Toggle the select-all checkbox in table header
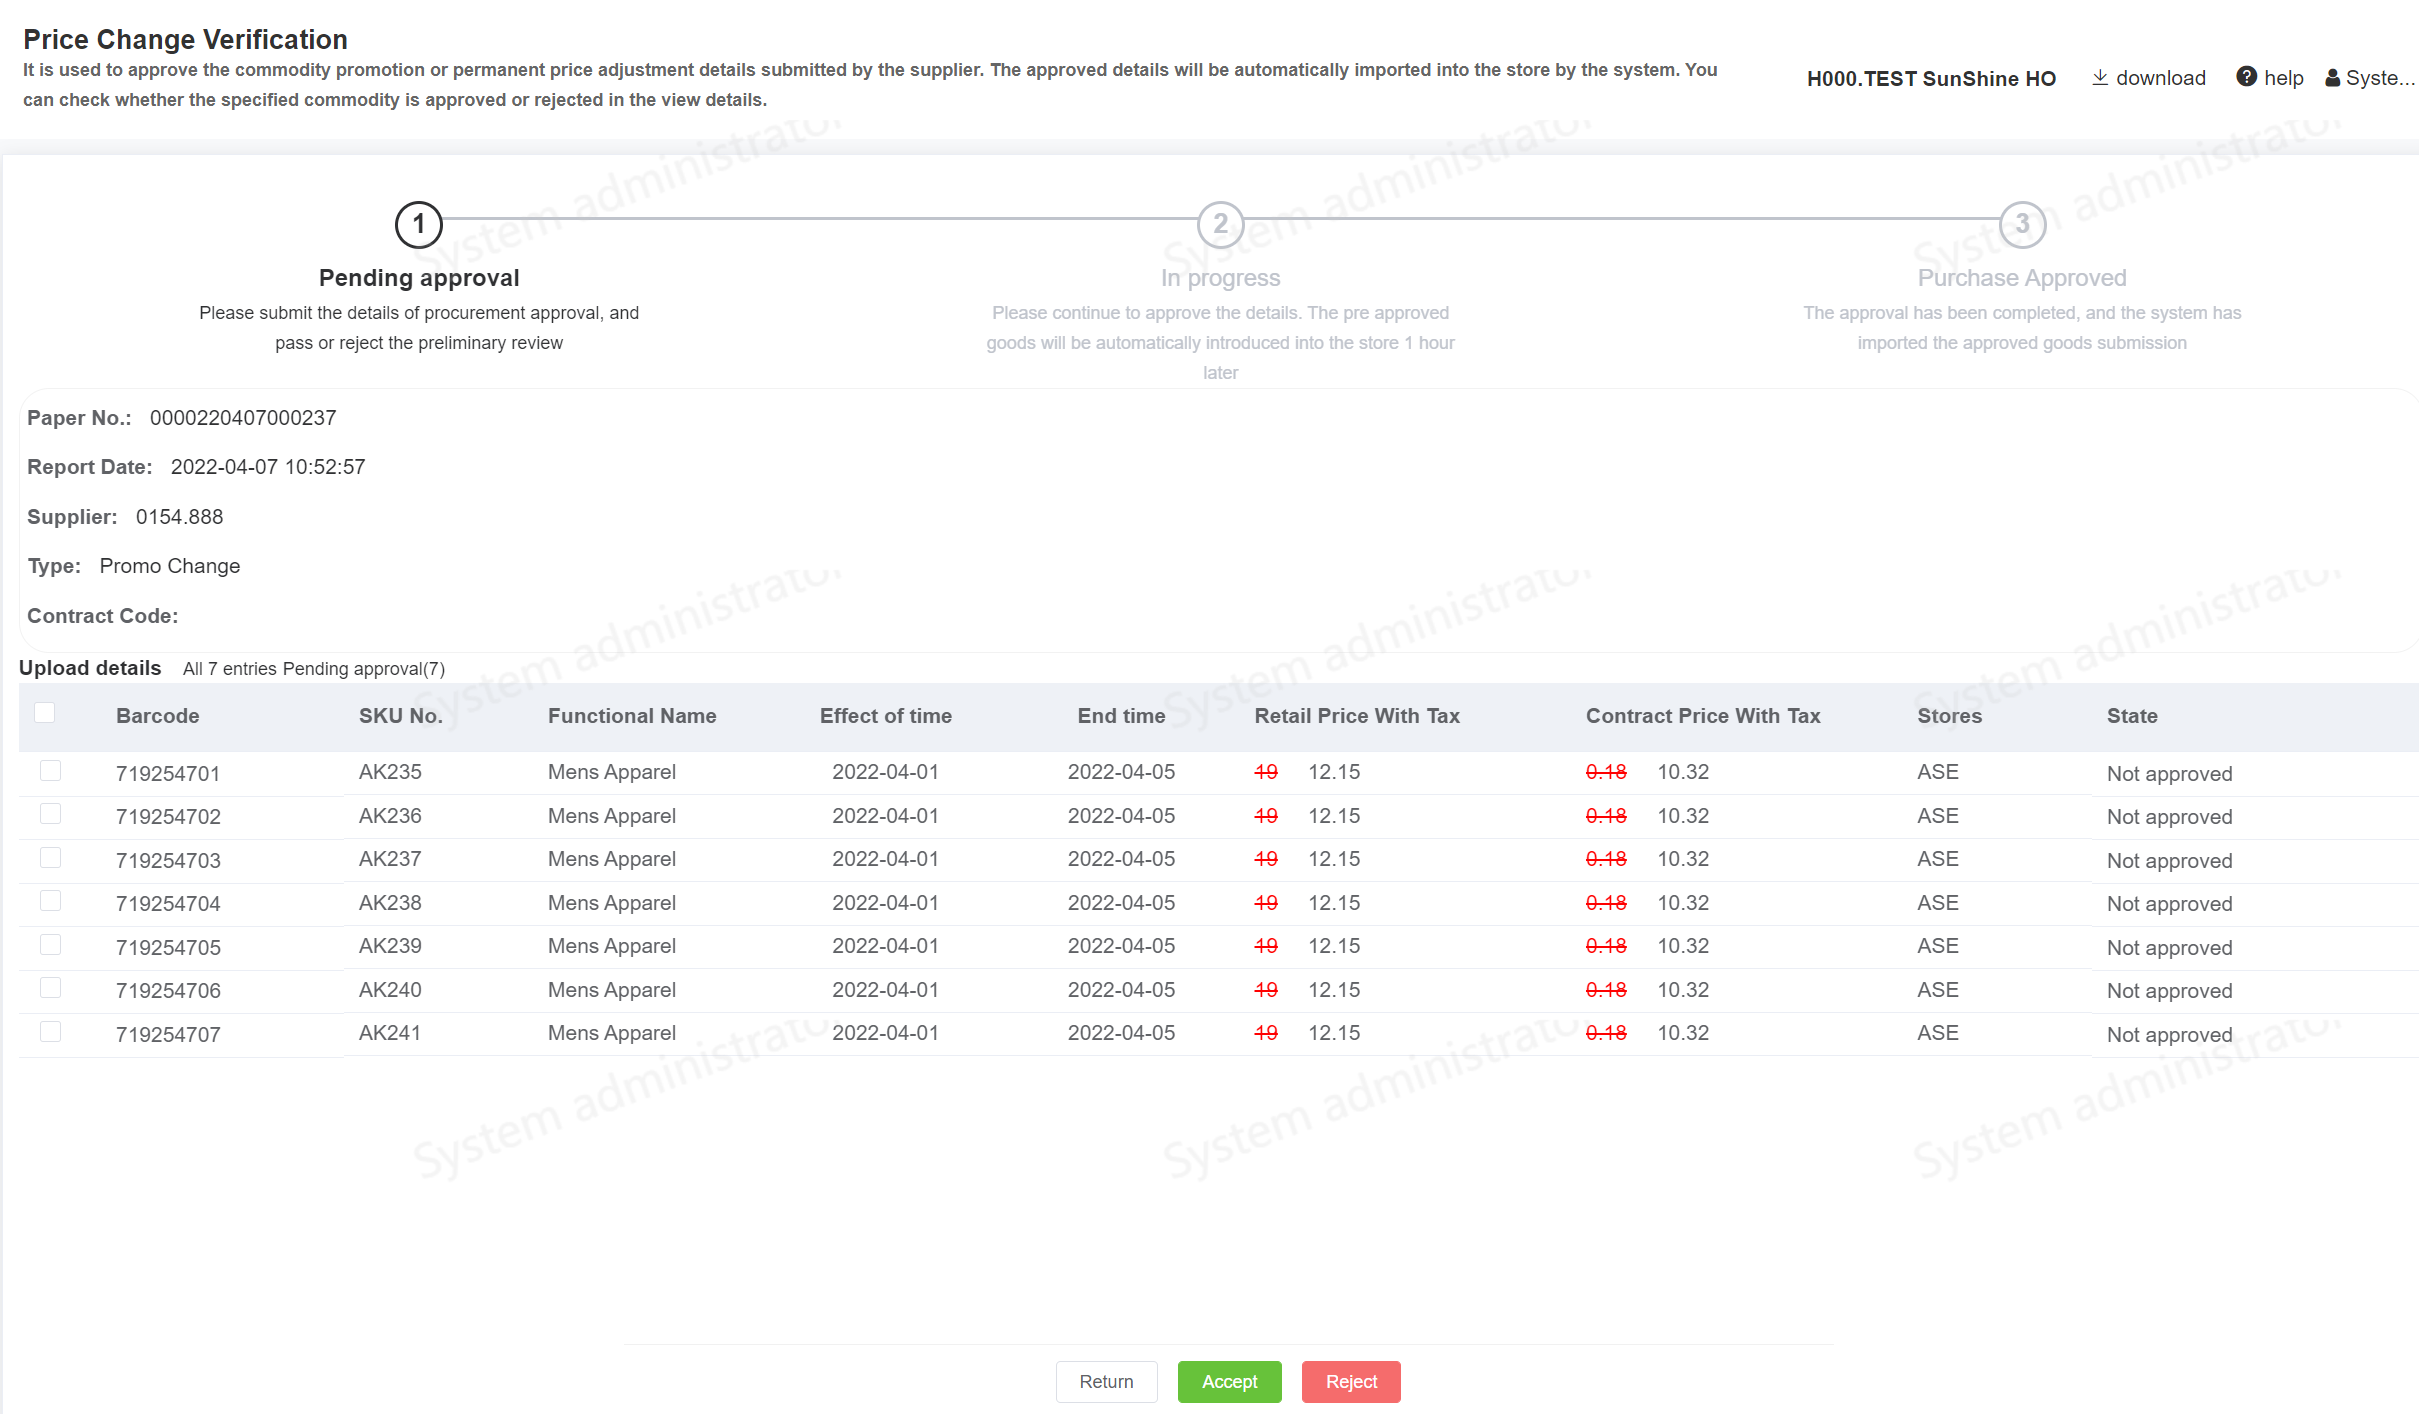Screen dimensions: 2419x1414 (x=45, y=713)
